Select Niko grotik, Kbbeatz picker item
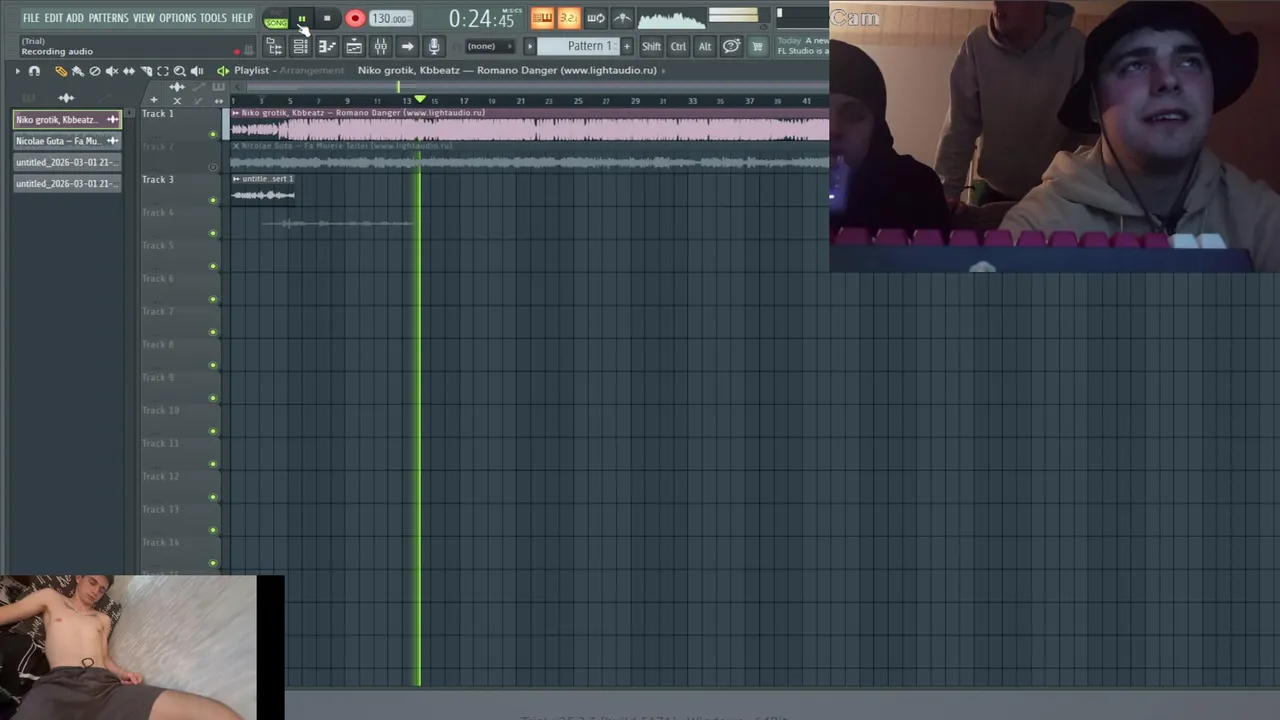The height and width of the screenshot is (720, 1280). (x=66, y=120)
